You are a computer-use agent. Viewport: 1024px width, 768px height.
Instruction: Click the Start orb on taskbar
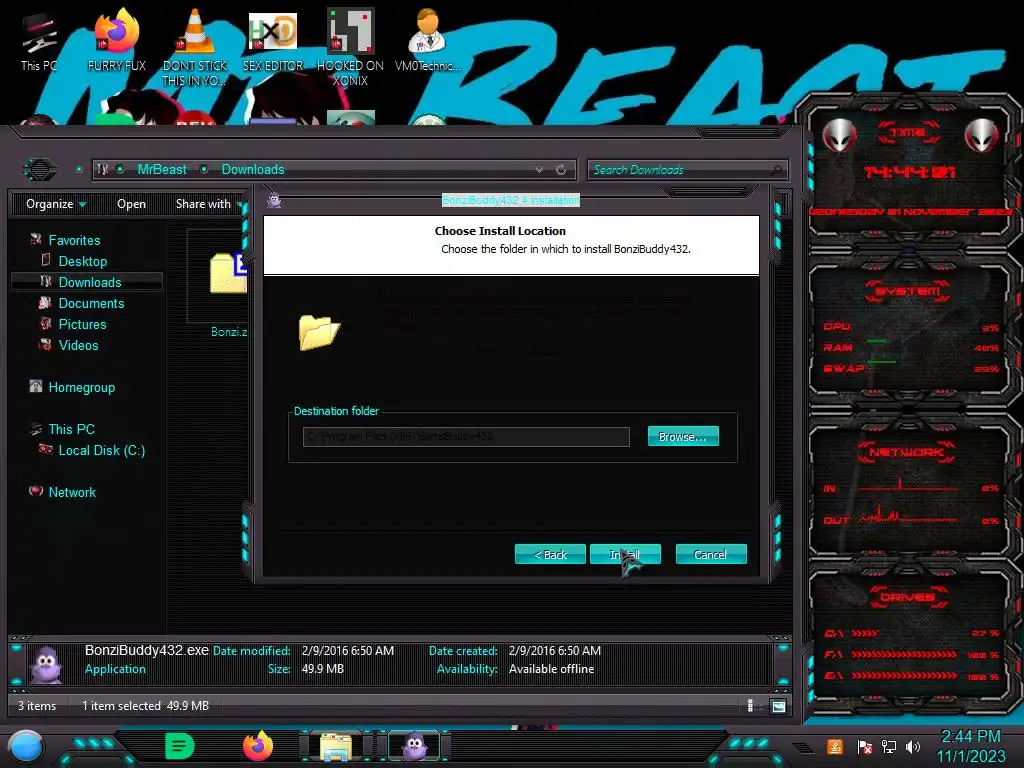[25, 747]
